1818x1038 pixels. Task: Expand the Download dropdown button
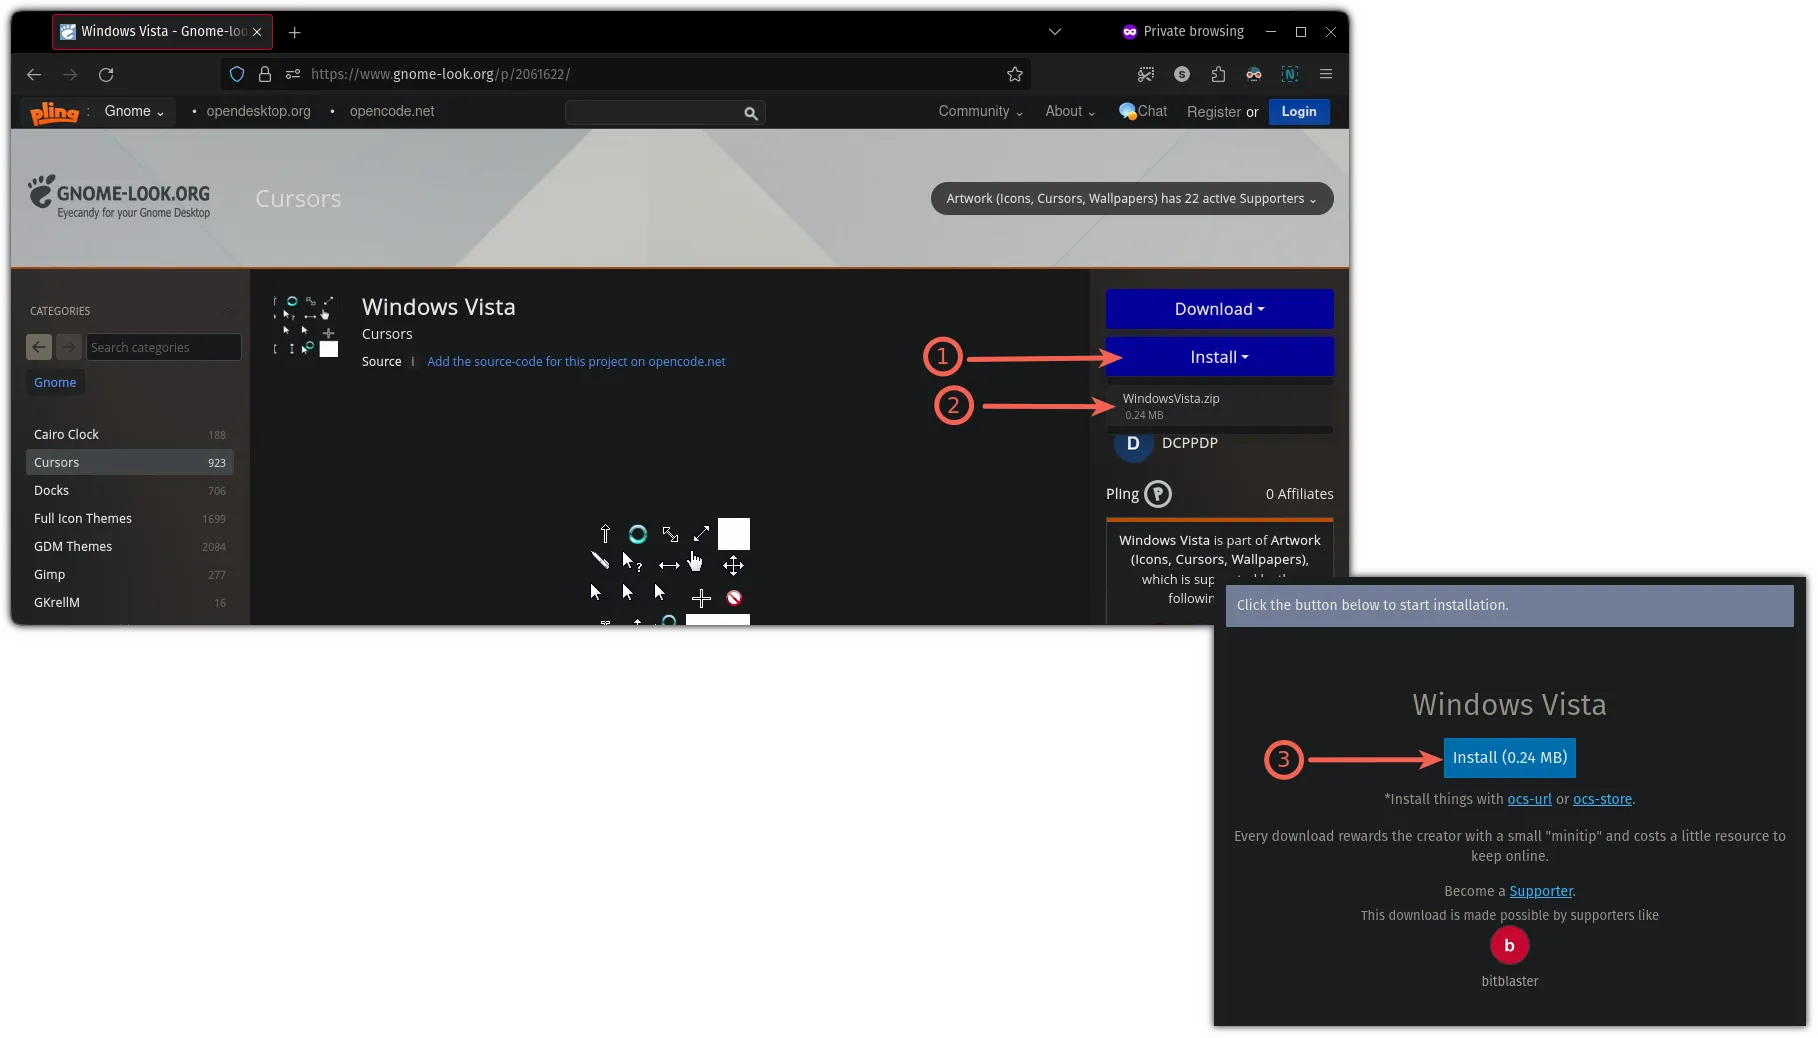[1219, 309]
